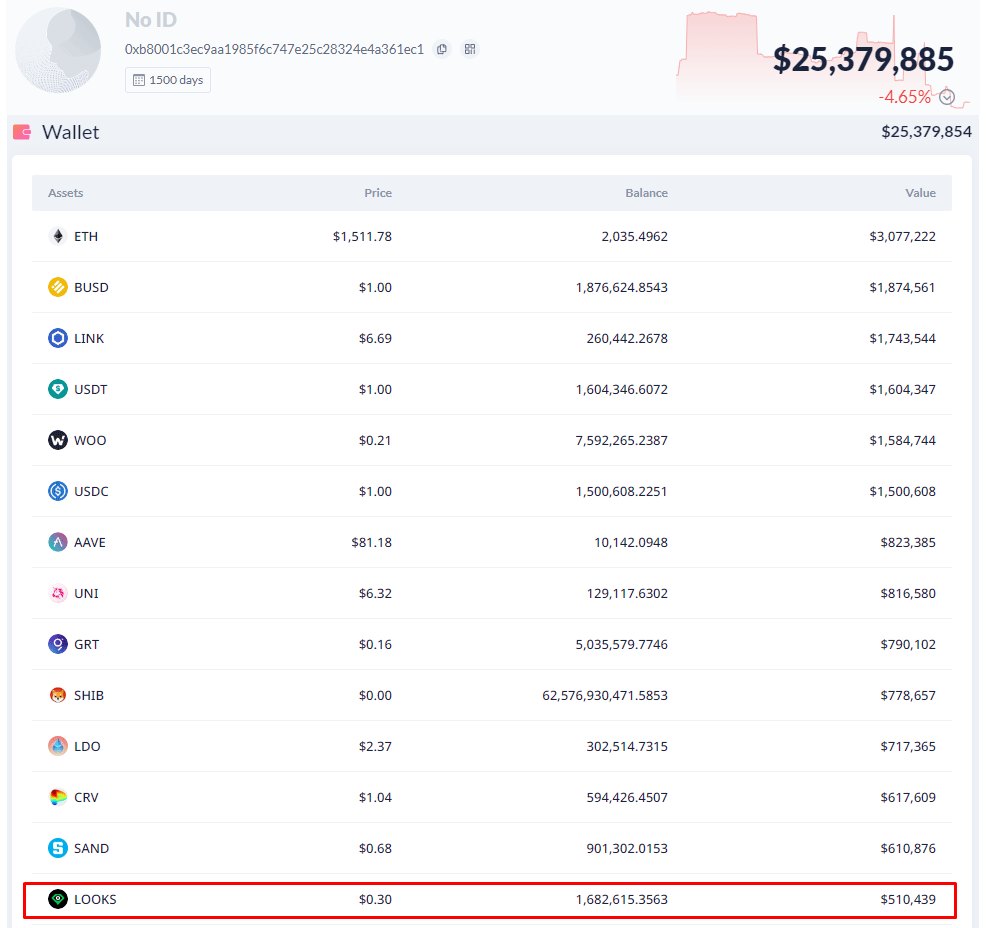Click the Assets column header
This screenshot has height=928, width=987.
pyautogui.click(x=65, y=193)
